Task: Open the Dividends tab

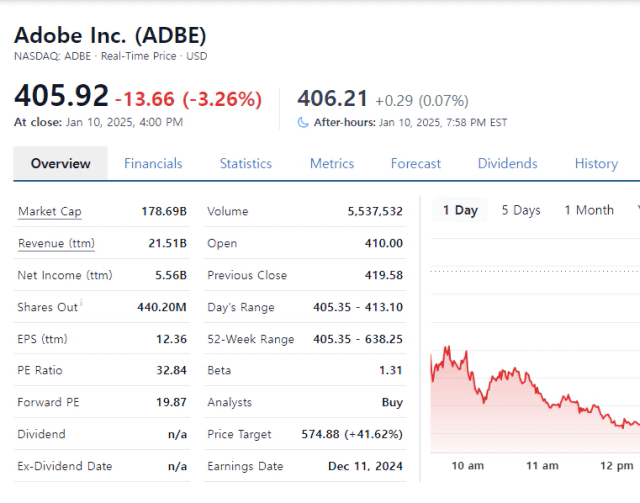Action: (x=507, y=163)
